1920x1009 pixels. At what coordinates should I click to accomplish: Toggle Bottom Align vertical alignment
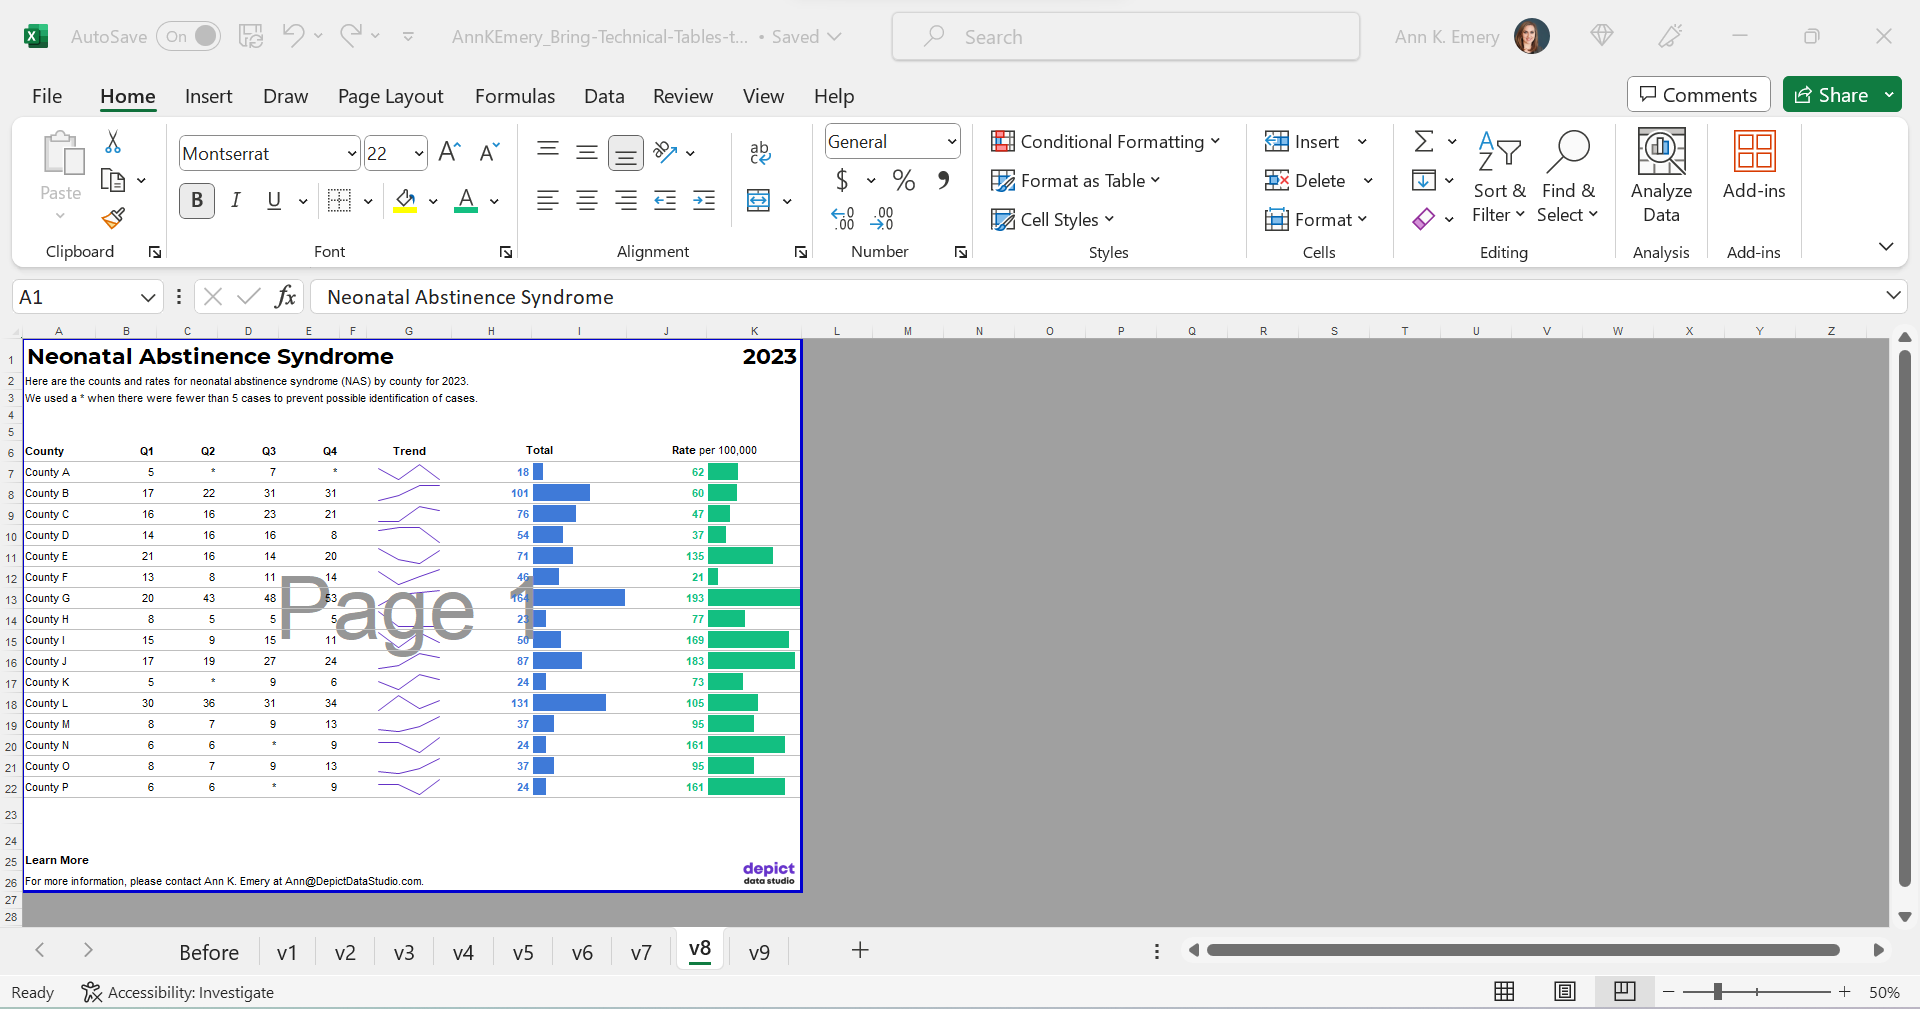coord(626,152)
